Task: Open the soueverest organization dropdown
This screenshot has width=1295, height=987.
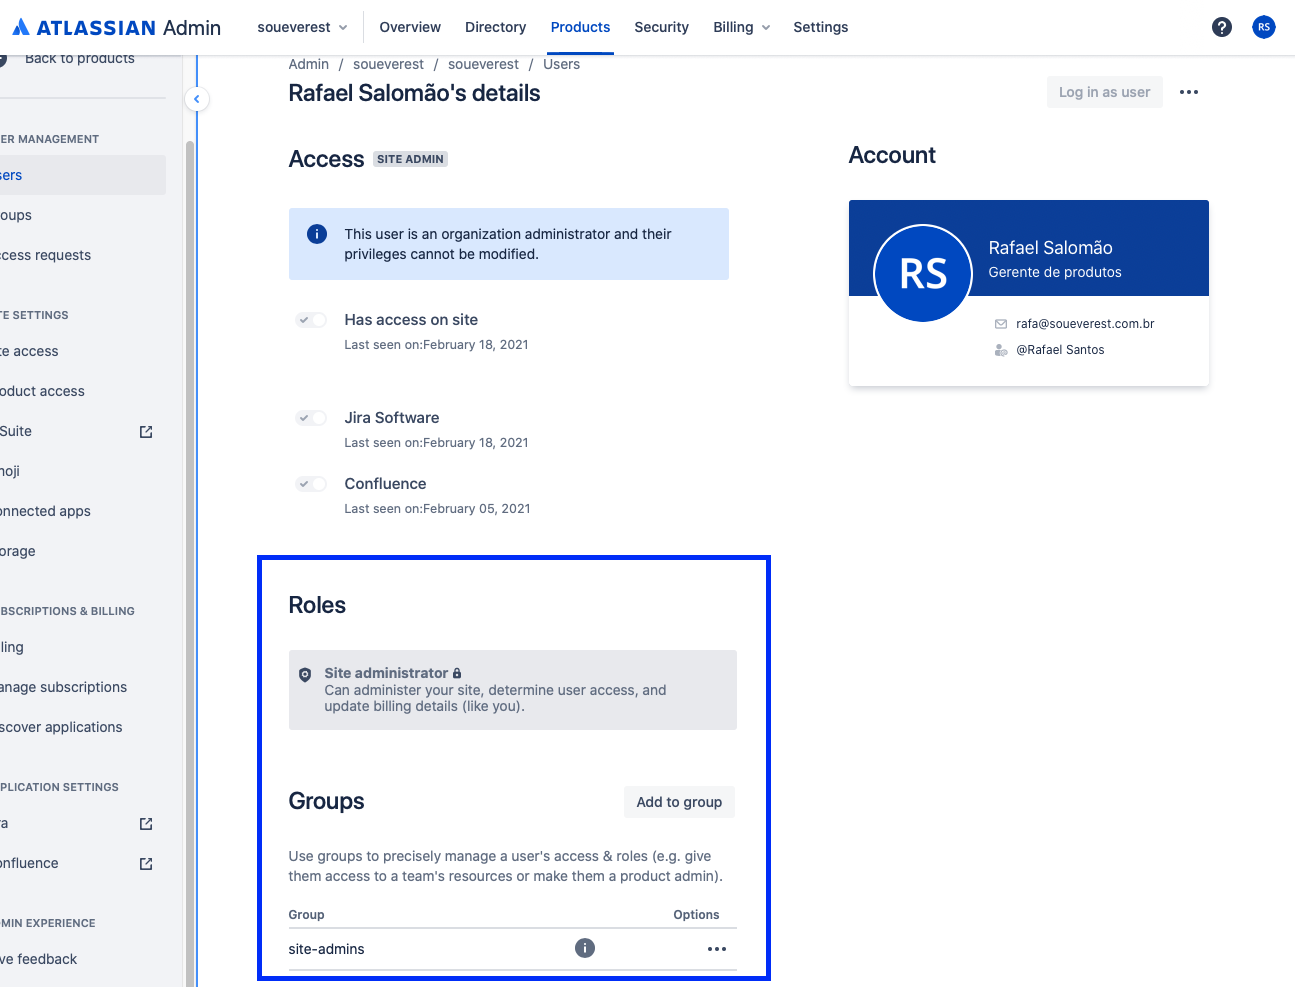Action: pyautogui.click(x=302, y=27)
